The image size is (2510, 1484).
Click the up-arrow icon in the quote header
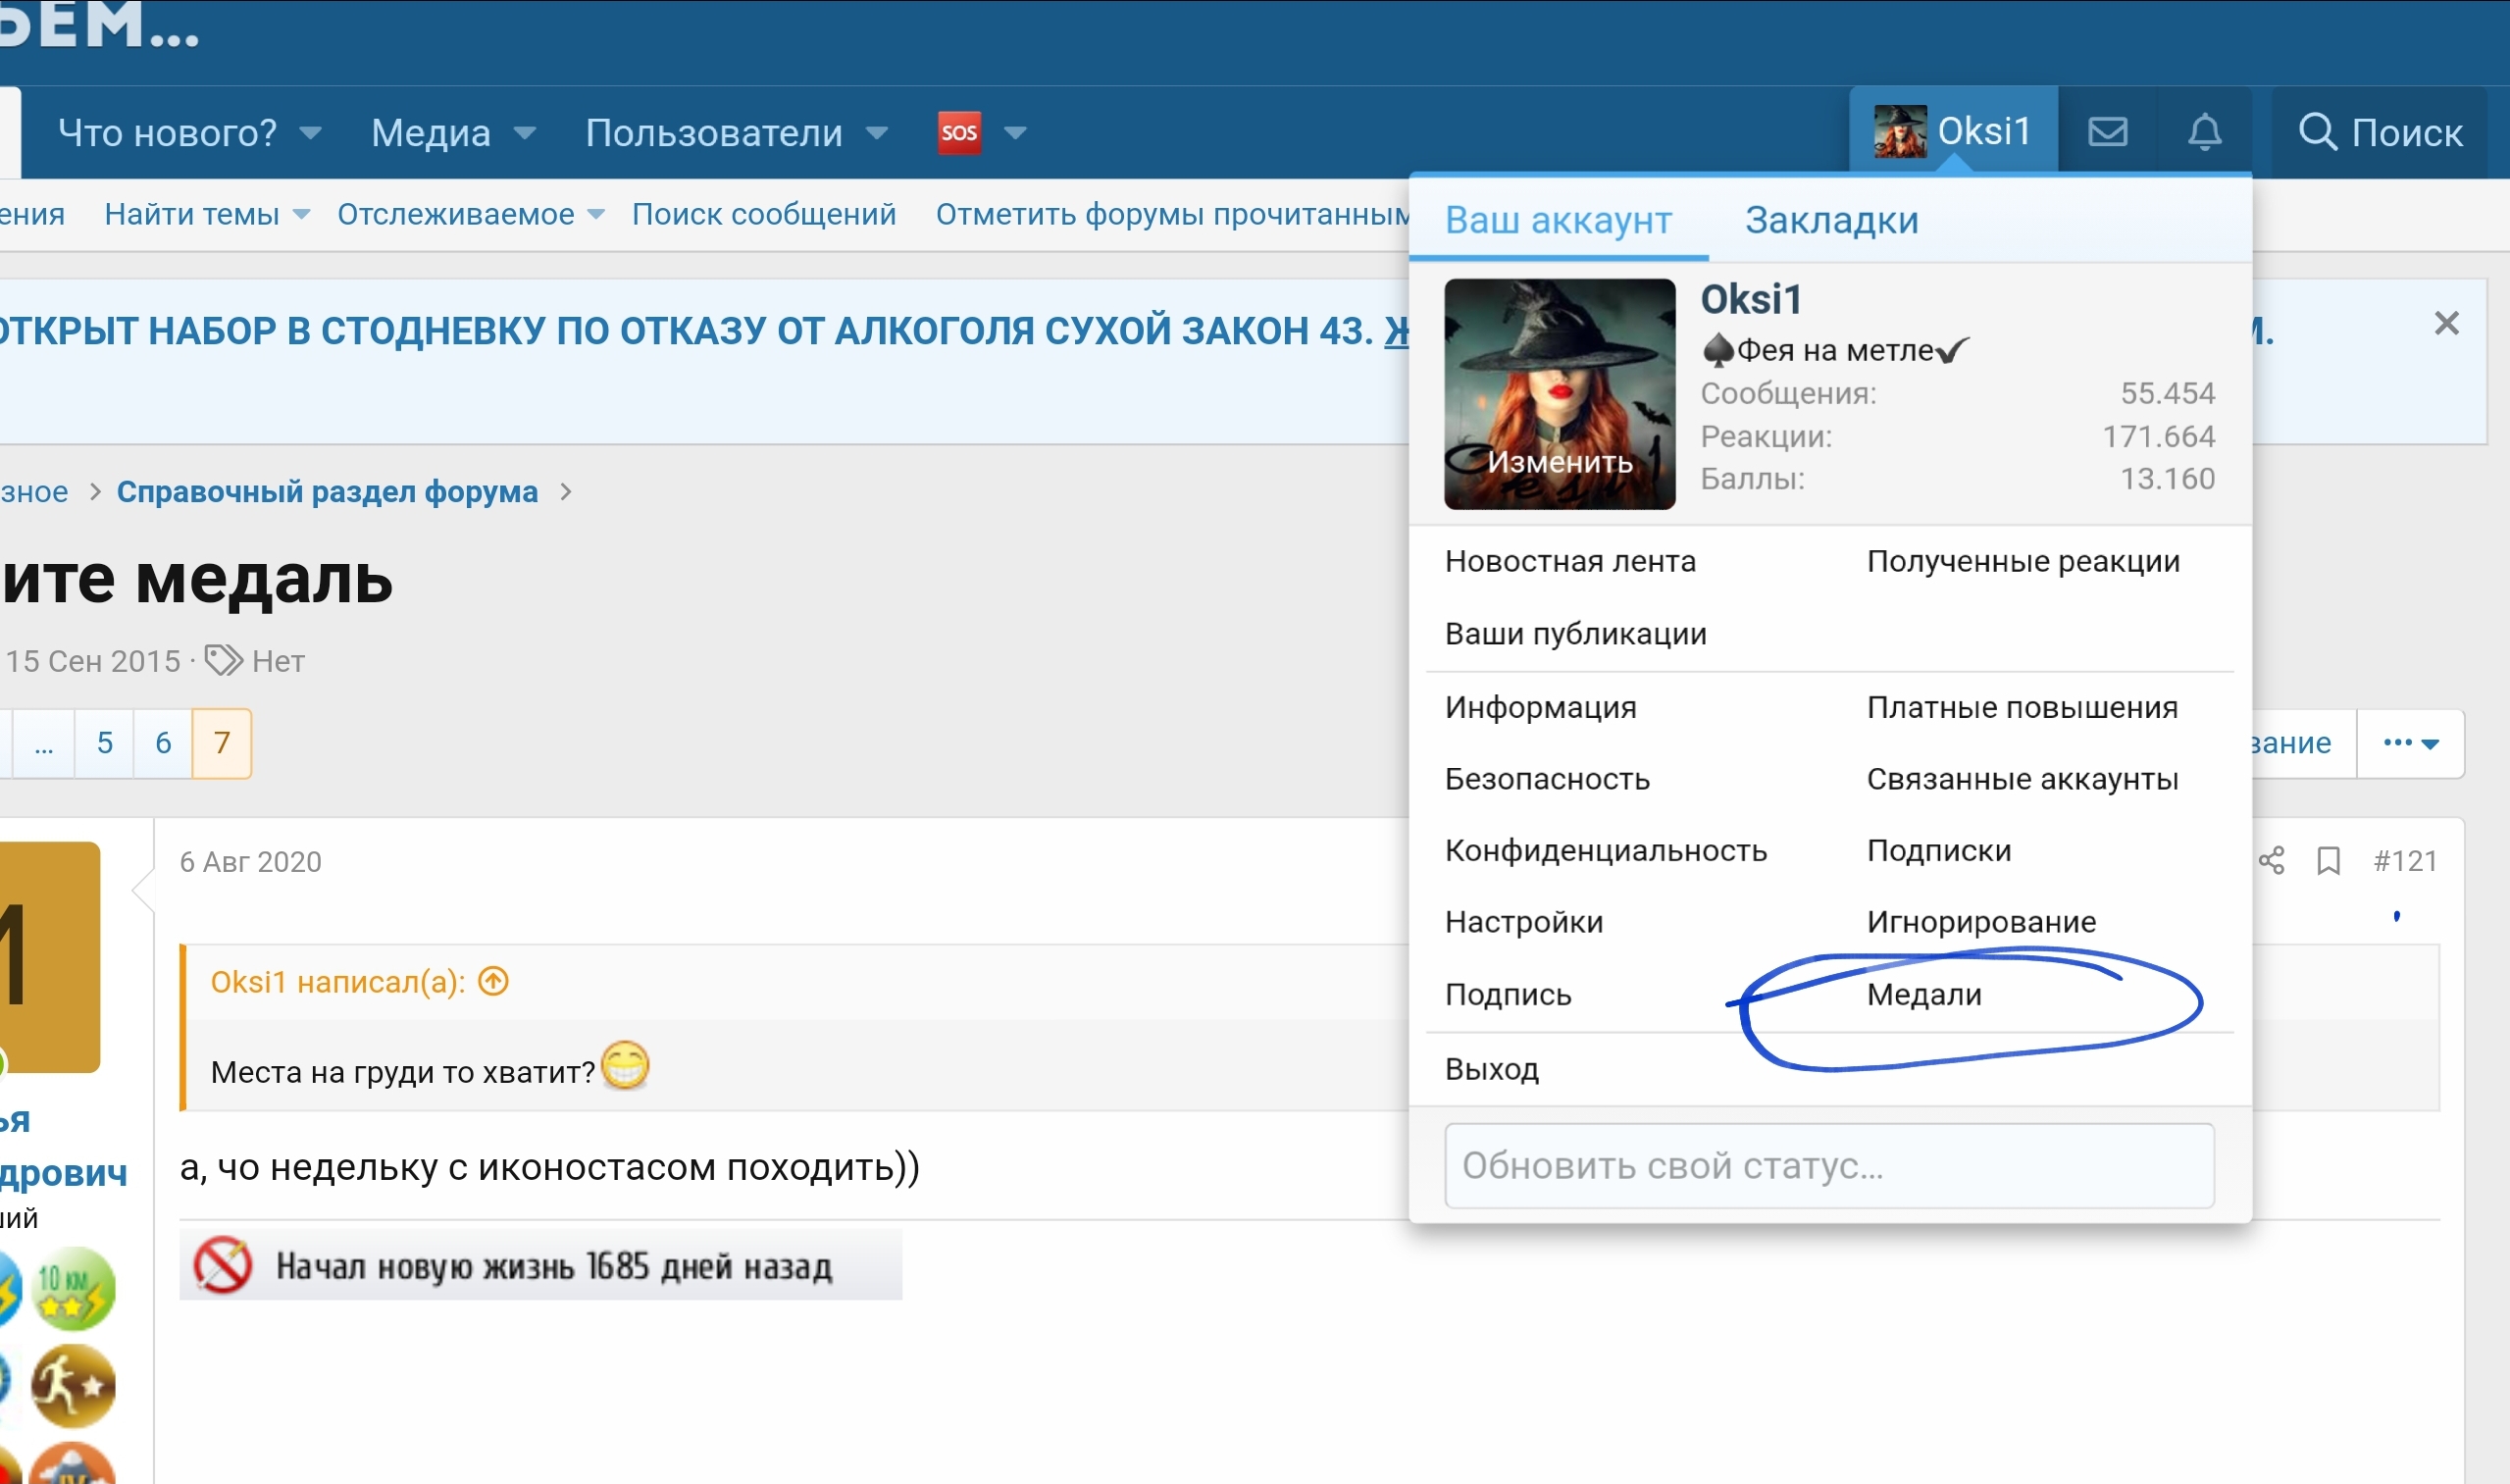click(493, 981)
